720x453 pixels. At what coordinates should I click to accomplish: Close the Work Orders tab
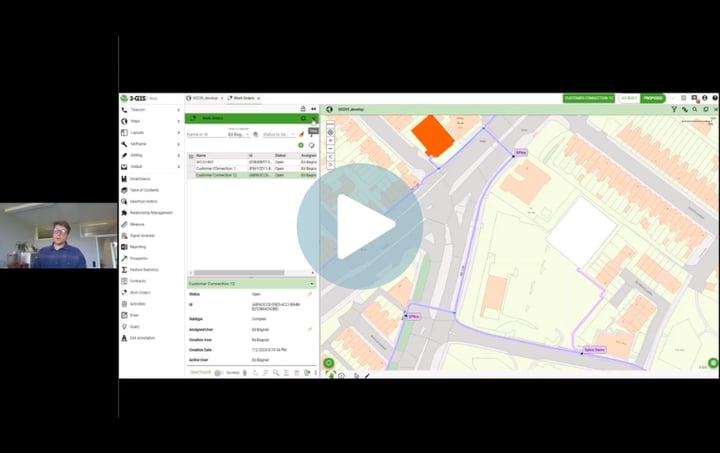point(259,98)
